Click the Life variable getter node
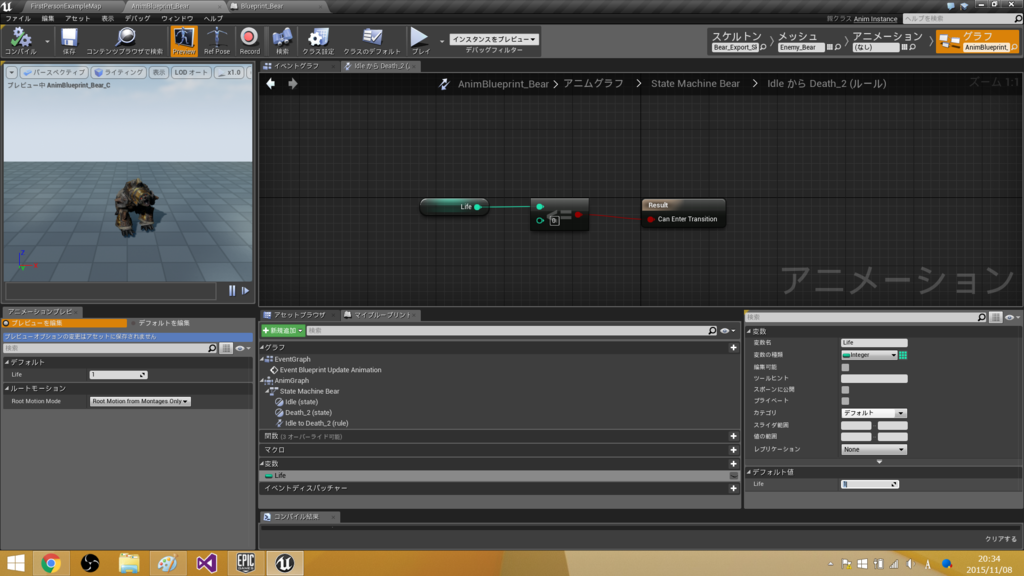Image resolution: width=1024 pixels, height=576 pixels. (454, 207)
